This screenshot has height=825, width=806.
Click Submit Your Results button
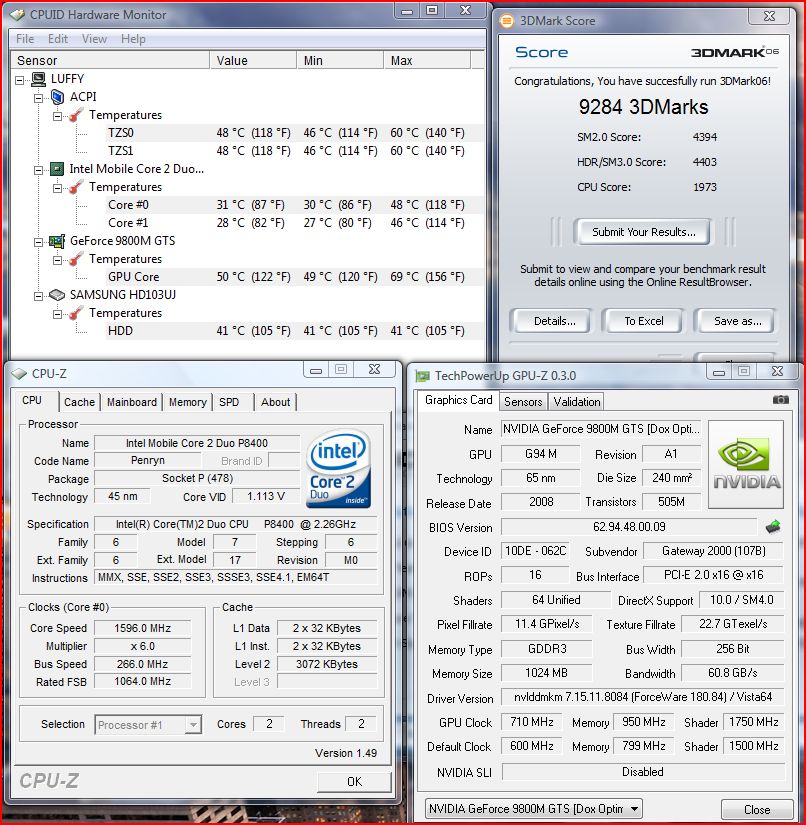[x=643, y=232]
